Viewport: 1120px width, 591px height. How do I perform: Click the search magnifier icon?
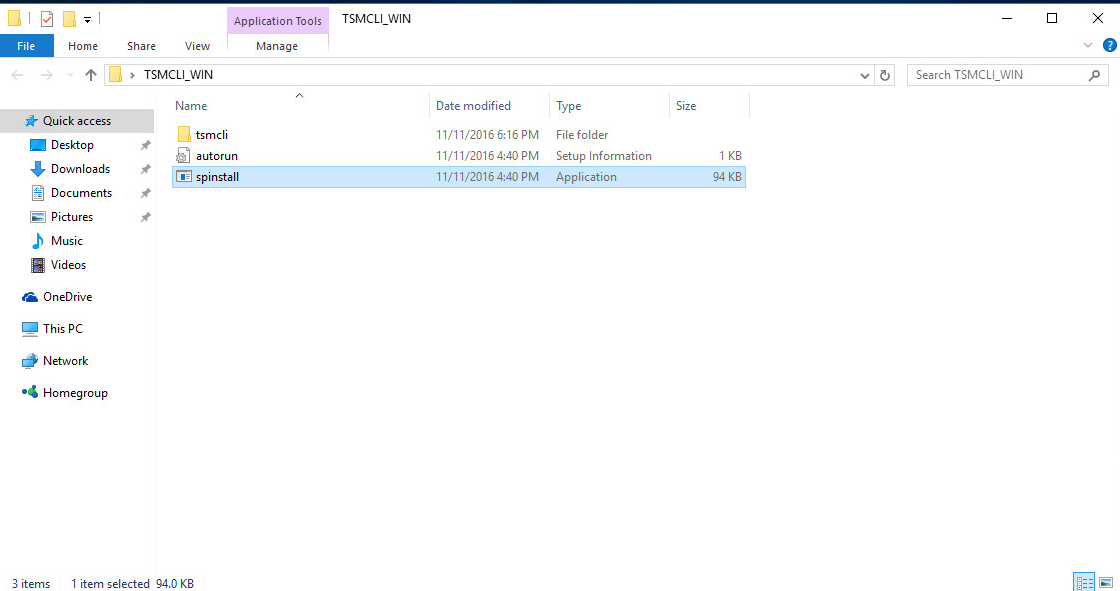point(1096,75)
